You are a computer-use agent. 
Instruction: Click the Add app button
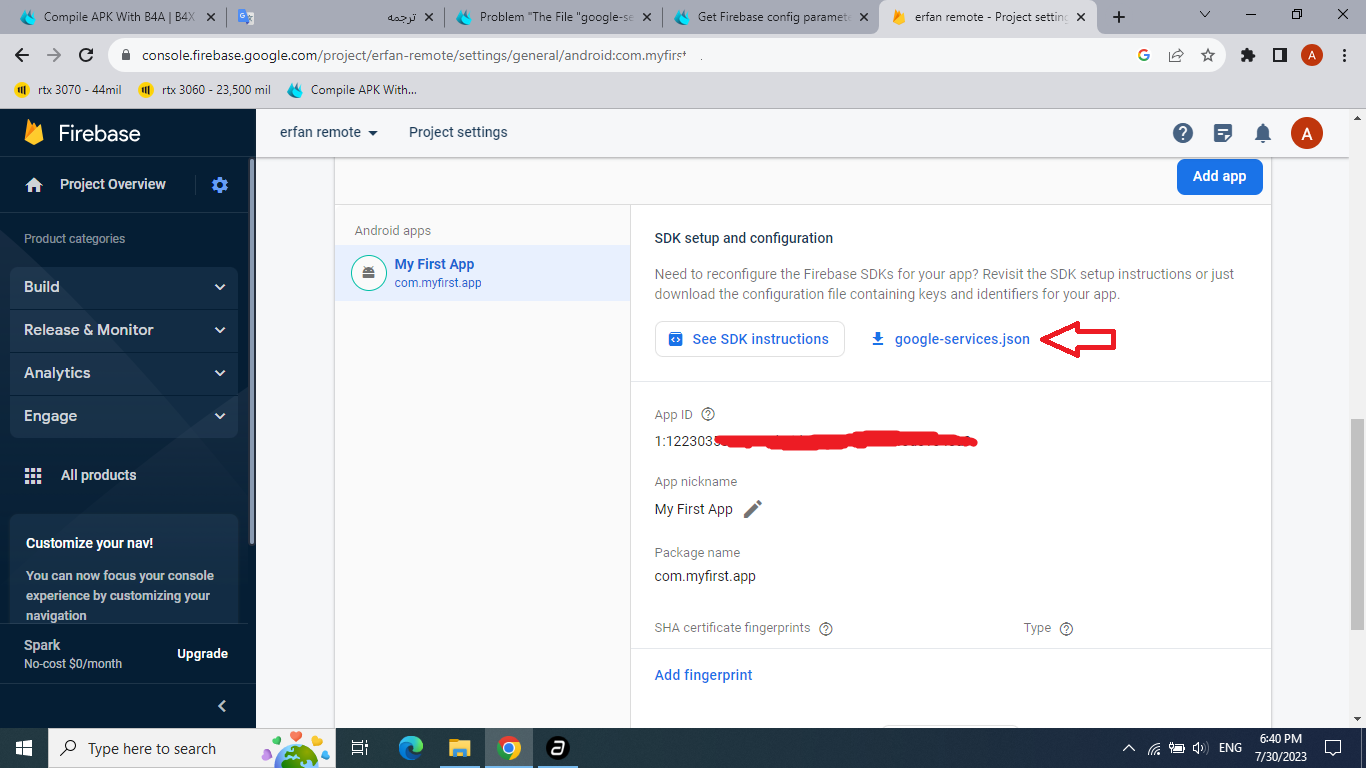(x=1219, y=176)
